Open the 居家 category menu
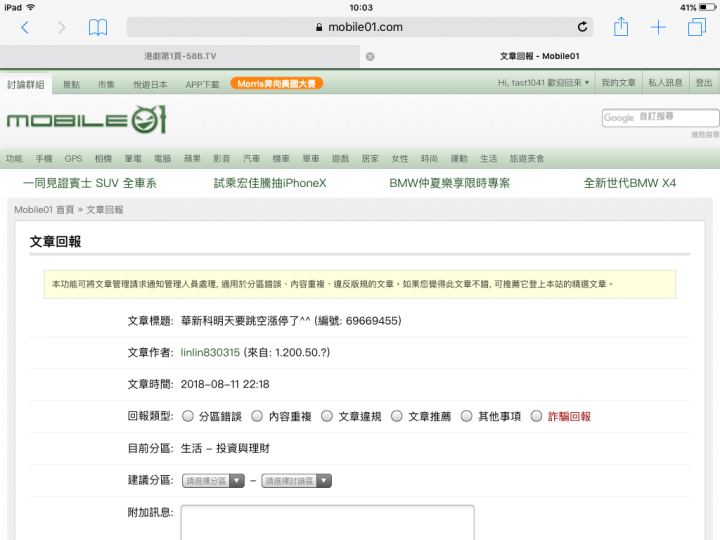 [x=370, y=158]
